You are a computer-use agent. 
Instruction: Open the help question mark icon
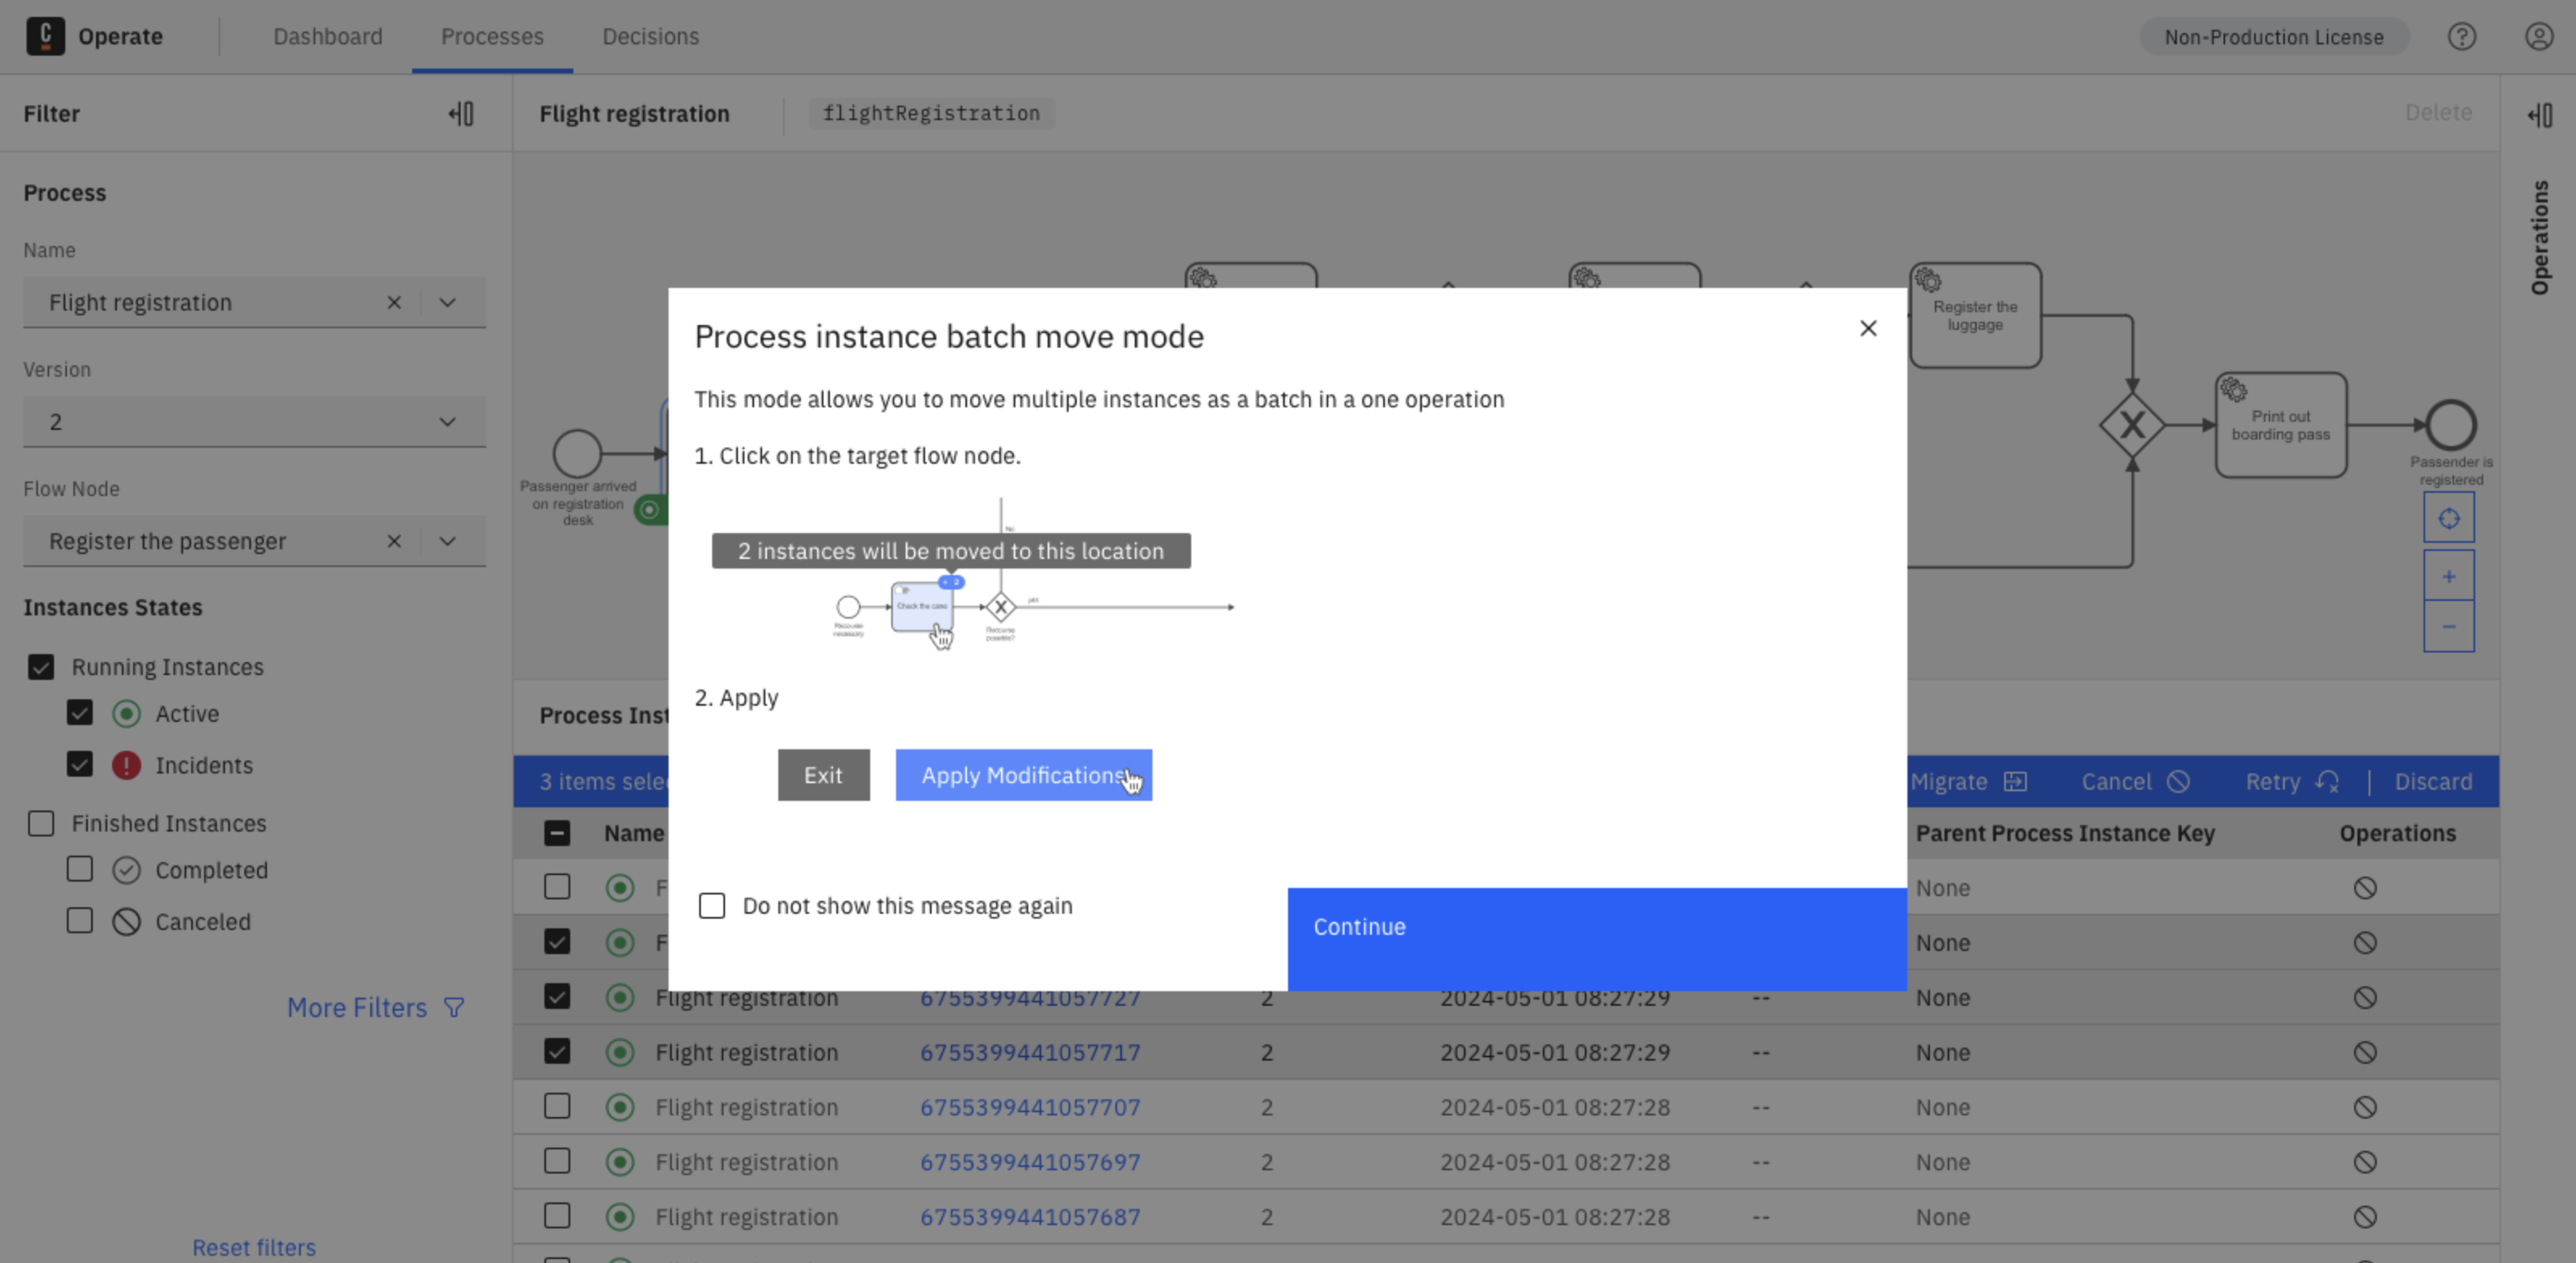[x=2462, y=37]
